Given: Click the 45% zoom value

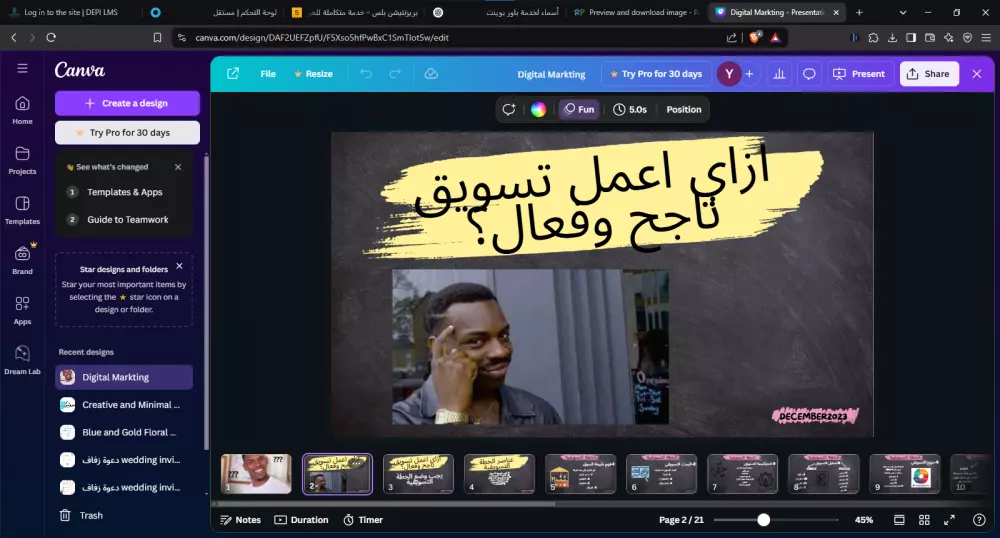Looking at the screenshot, I should [x=864, y=520].
